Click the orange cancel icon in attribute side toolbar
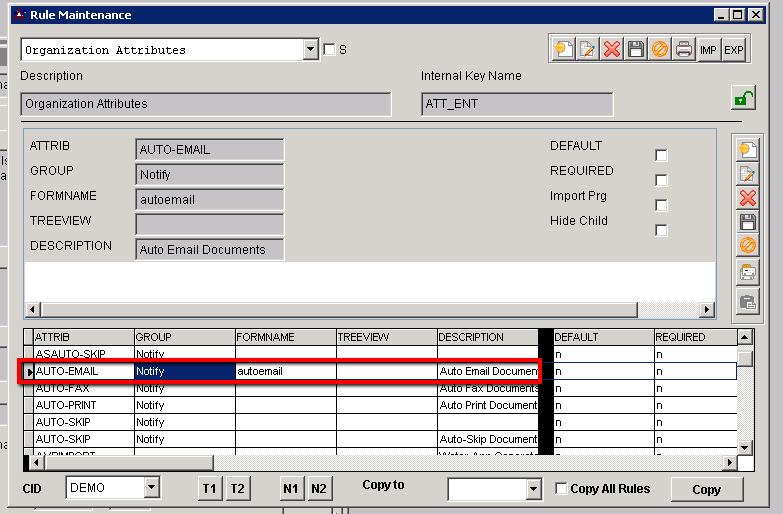 pyautogui.click(x=746, y=246)
